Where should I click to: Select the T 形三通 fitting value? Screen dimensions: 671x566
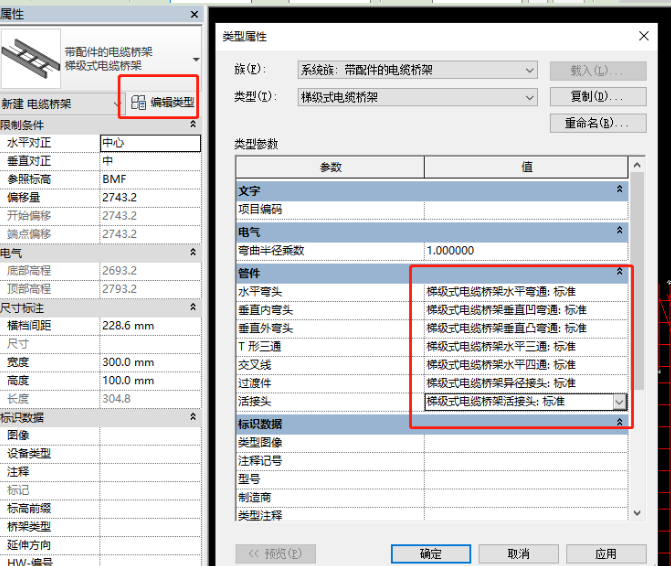coord(526,347)
